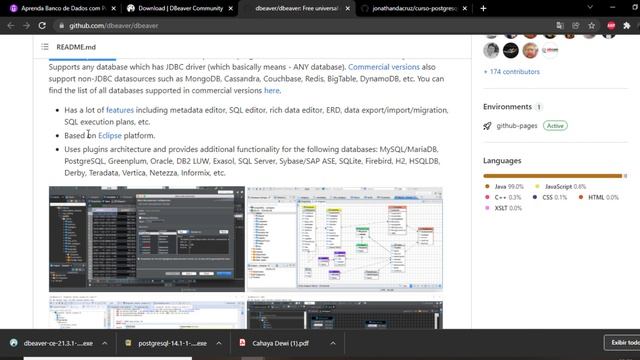Click the postgresql exe file icon
This screenshot has height=360, width=640.
pyautogui.click(x=128, y=343)
